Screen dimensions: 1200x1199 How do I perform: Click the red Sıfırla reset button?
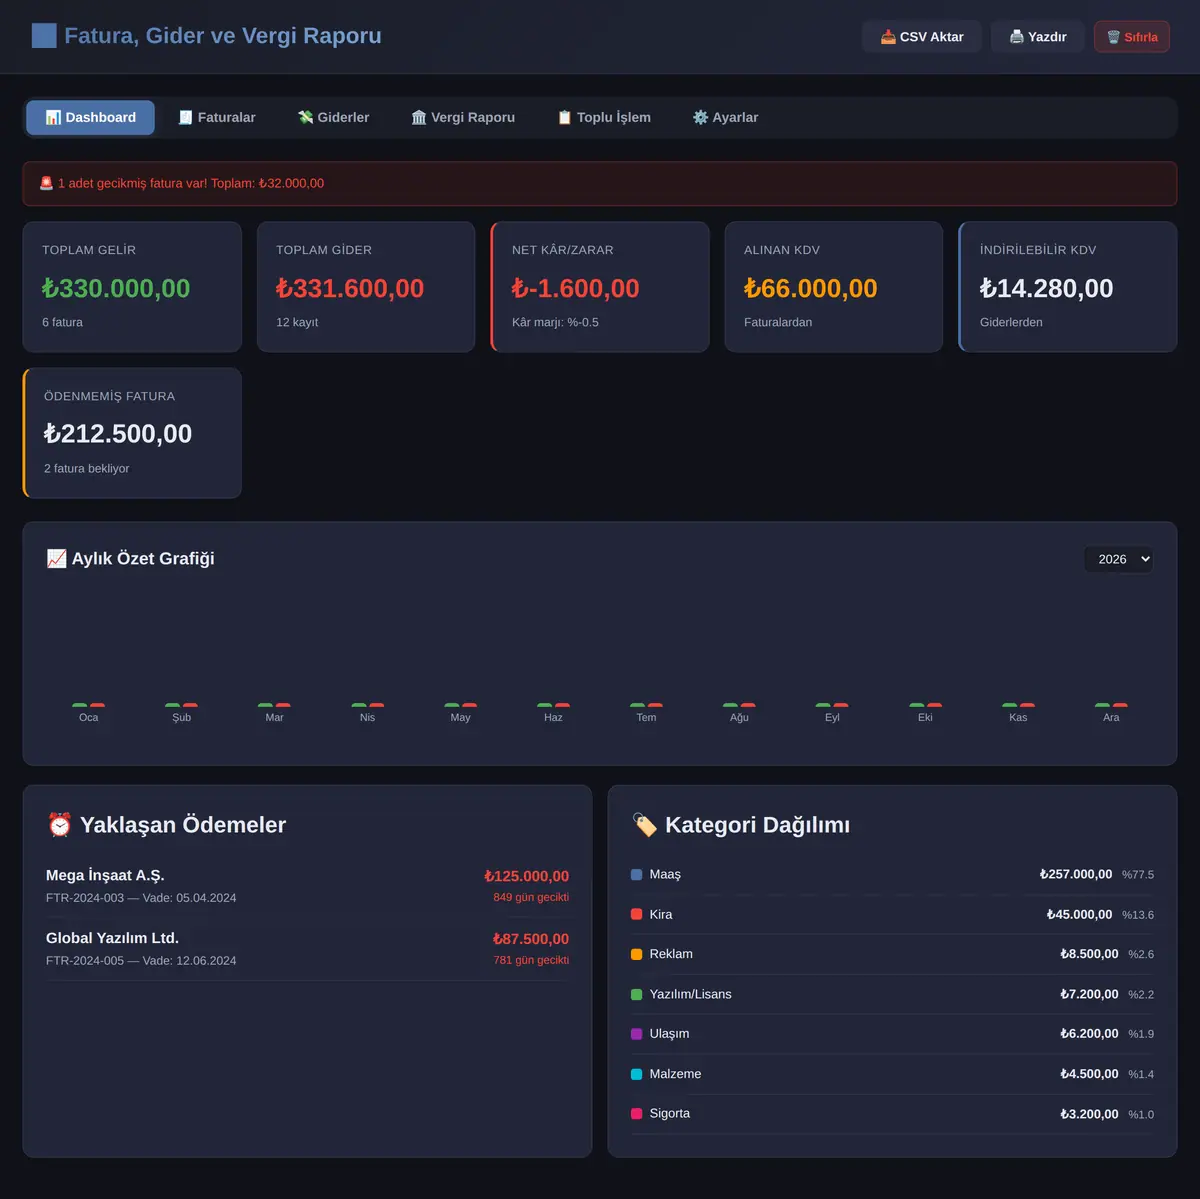click(x=1132, y=37)
